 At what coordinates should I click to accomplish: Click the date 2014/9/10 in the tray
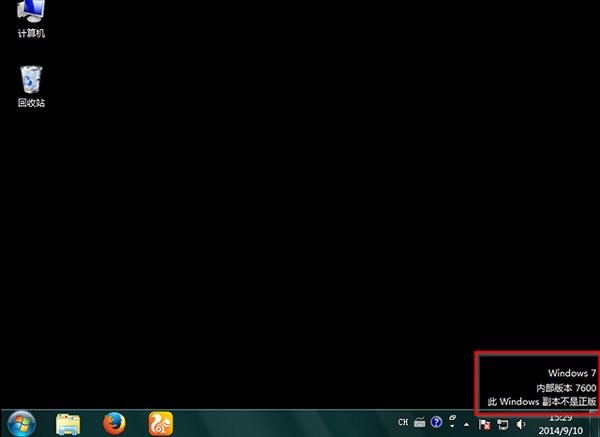pos(561,429)
